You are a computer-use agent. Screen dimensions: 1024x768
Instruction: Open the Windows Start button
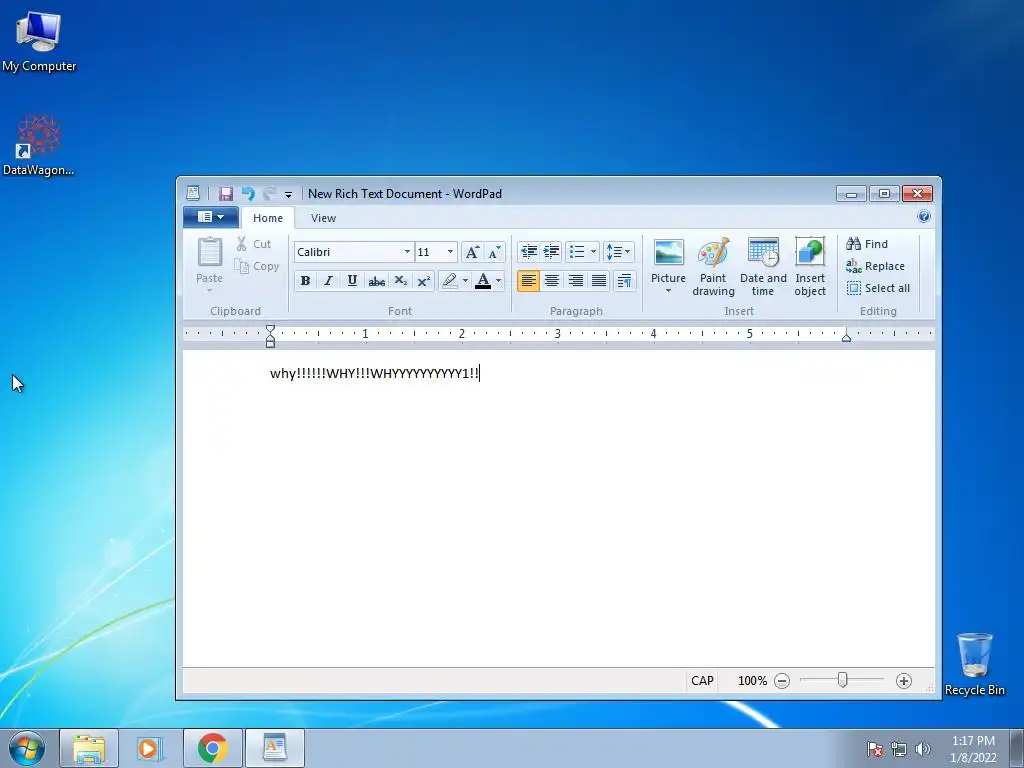tap(27, 748)
